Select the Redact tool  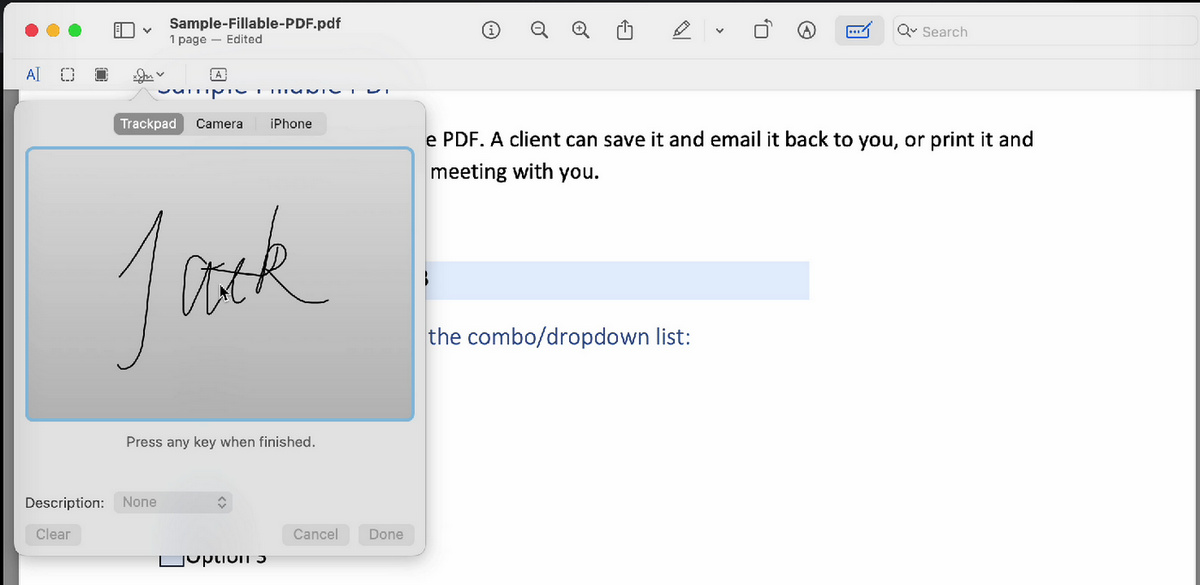[102, 74]
